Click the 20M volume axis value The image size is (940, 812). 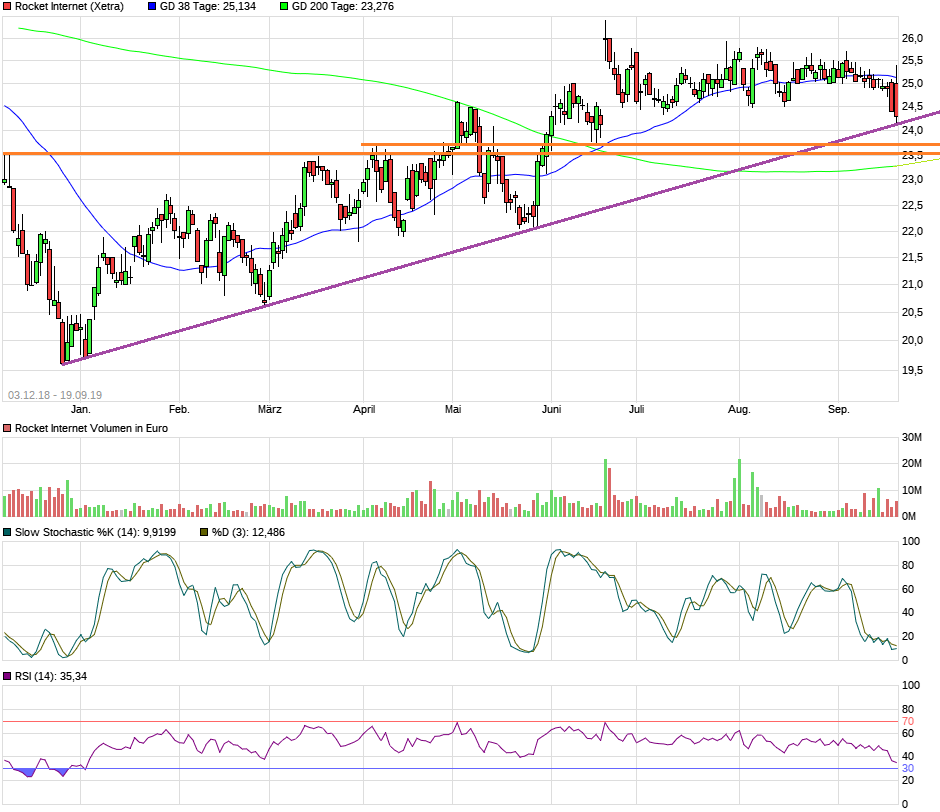coord(912,464)
